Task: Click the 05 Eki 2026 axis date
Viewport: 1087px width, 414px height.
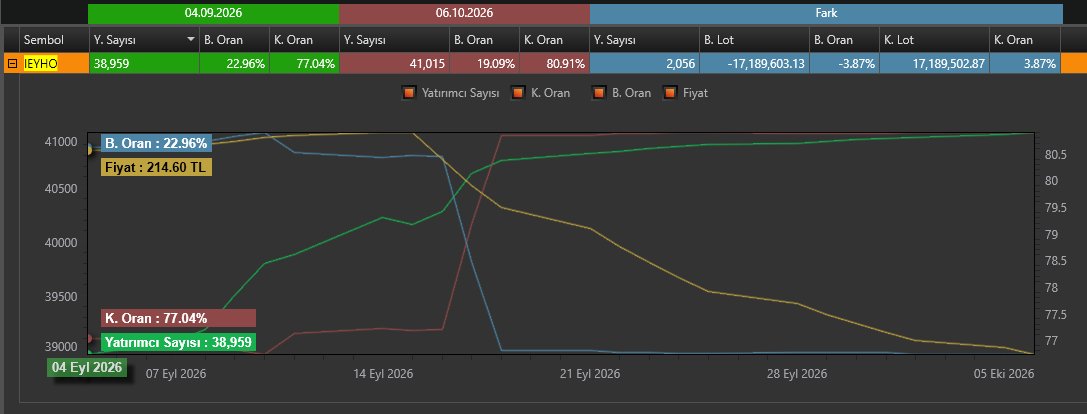Action: click(1004, 374)
